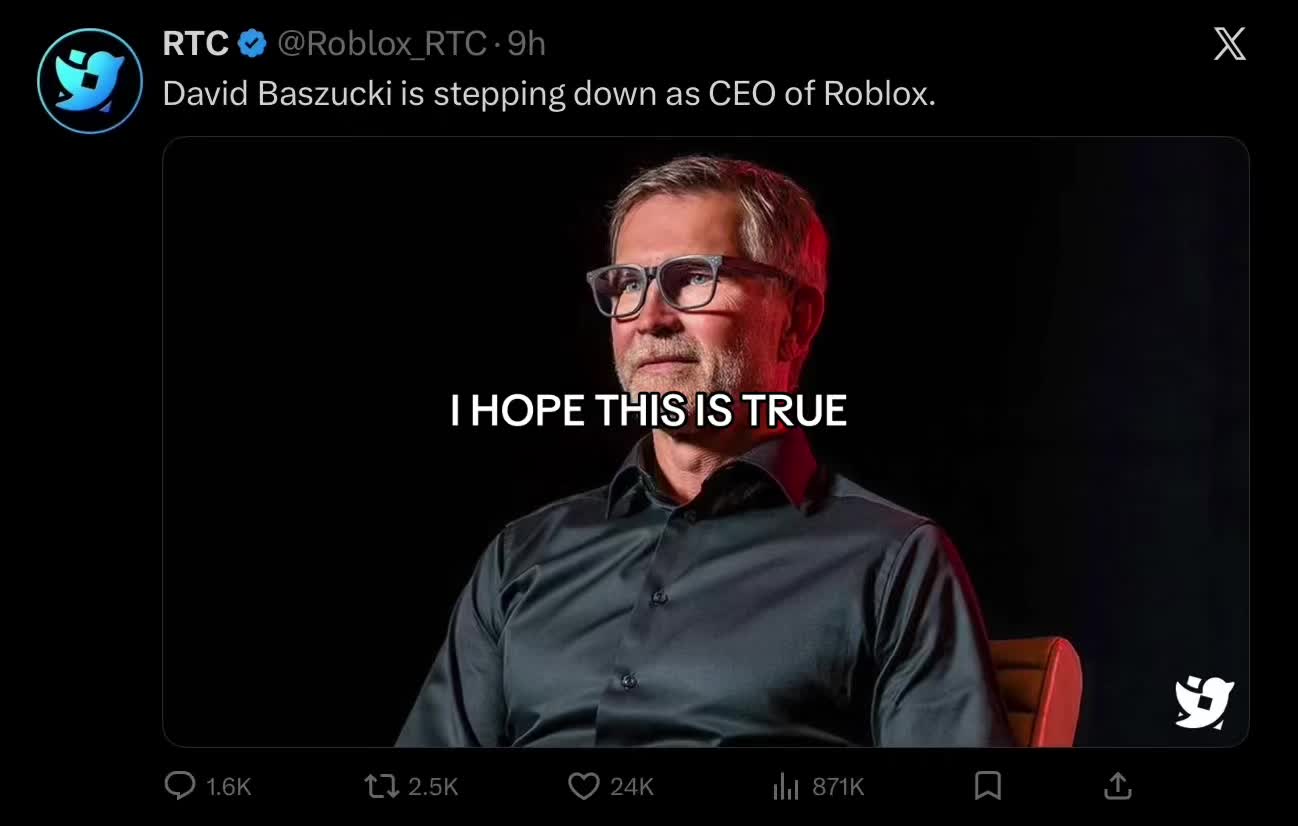Click the reply speech bubble icon
The image size is (1298, 826).
click(x=179, y=787)
